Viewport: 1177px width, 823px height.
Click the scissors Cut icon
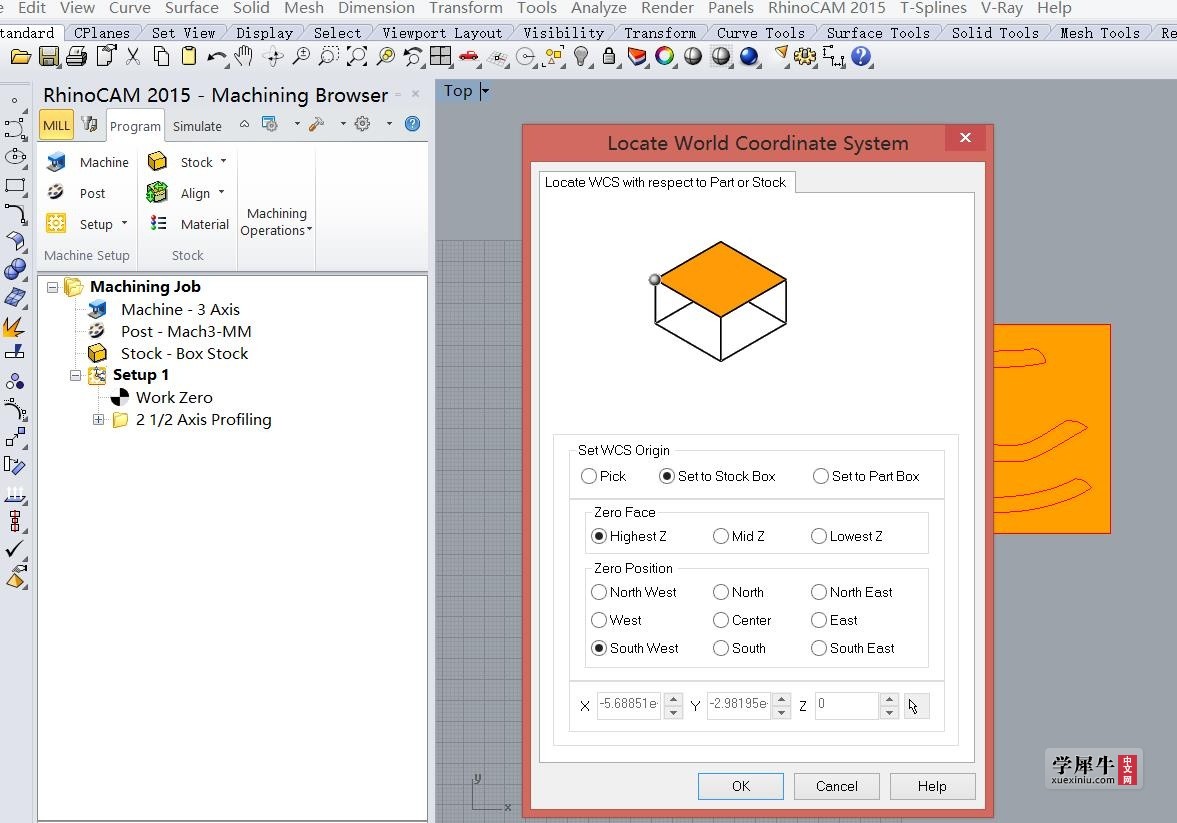(133, 57)
